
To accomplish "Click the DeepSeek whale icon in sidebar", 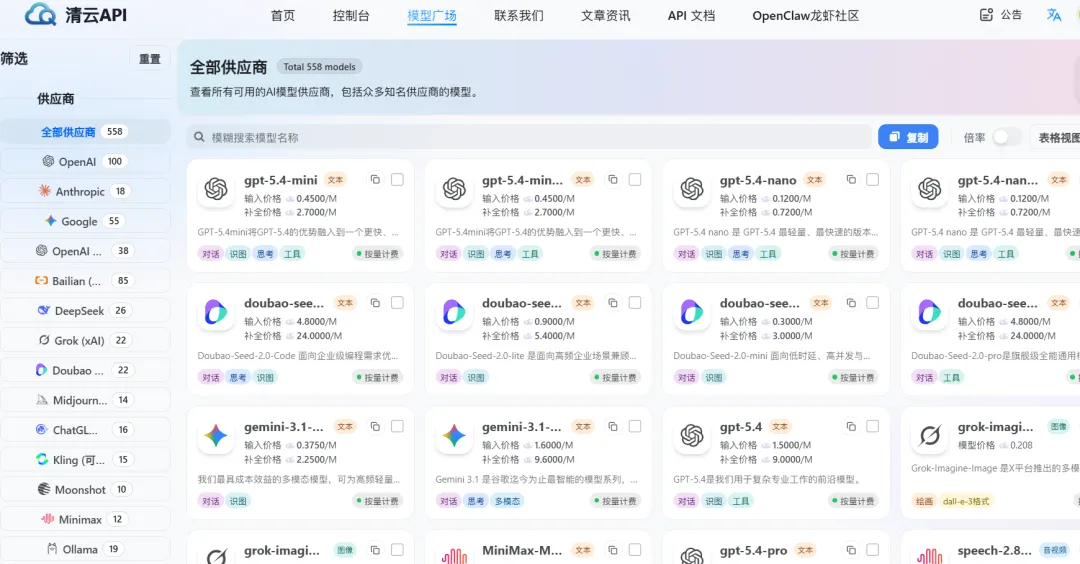I will click(43, 310).
